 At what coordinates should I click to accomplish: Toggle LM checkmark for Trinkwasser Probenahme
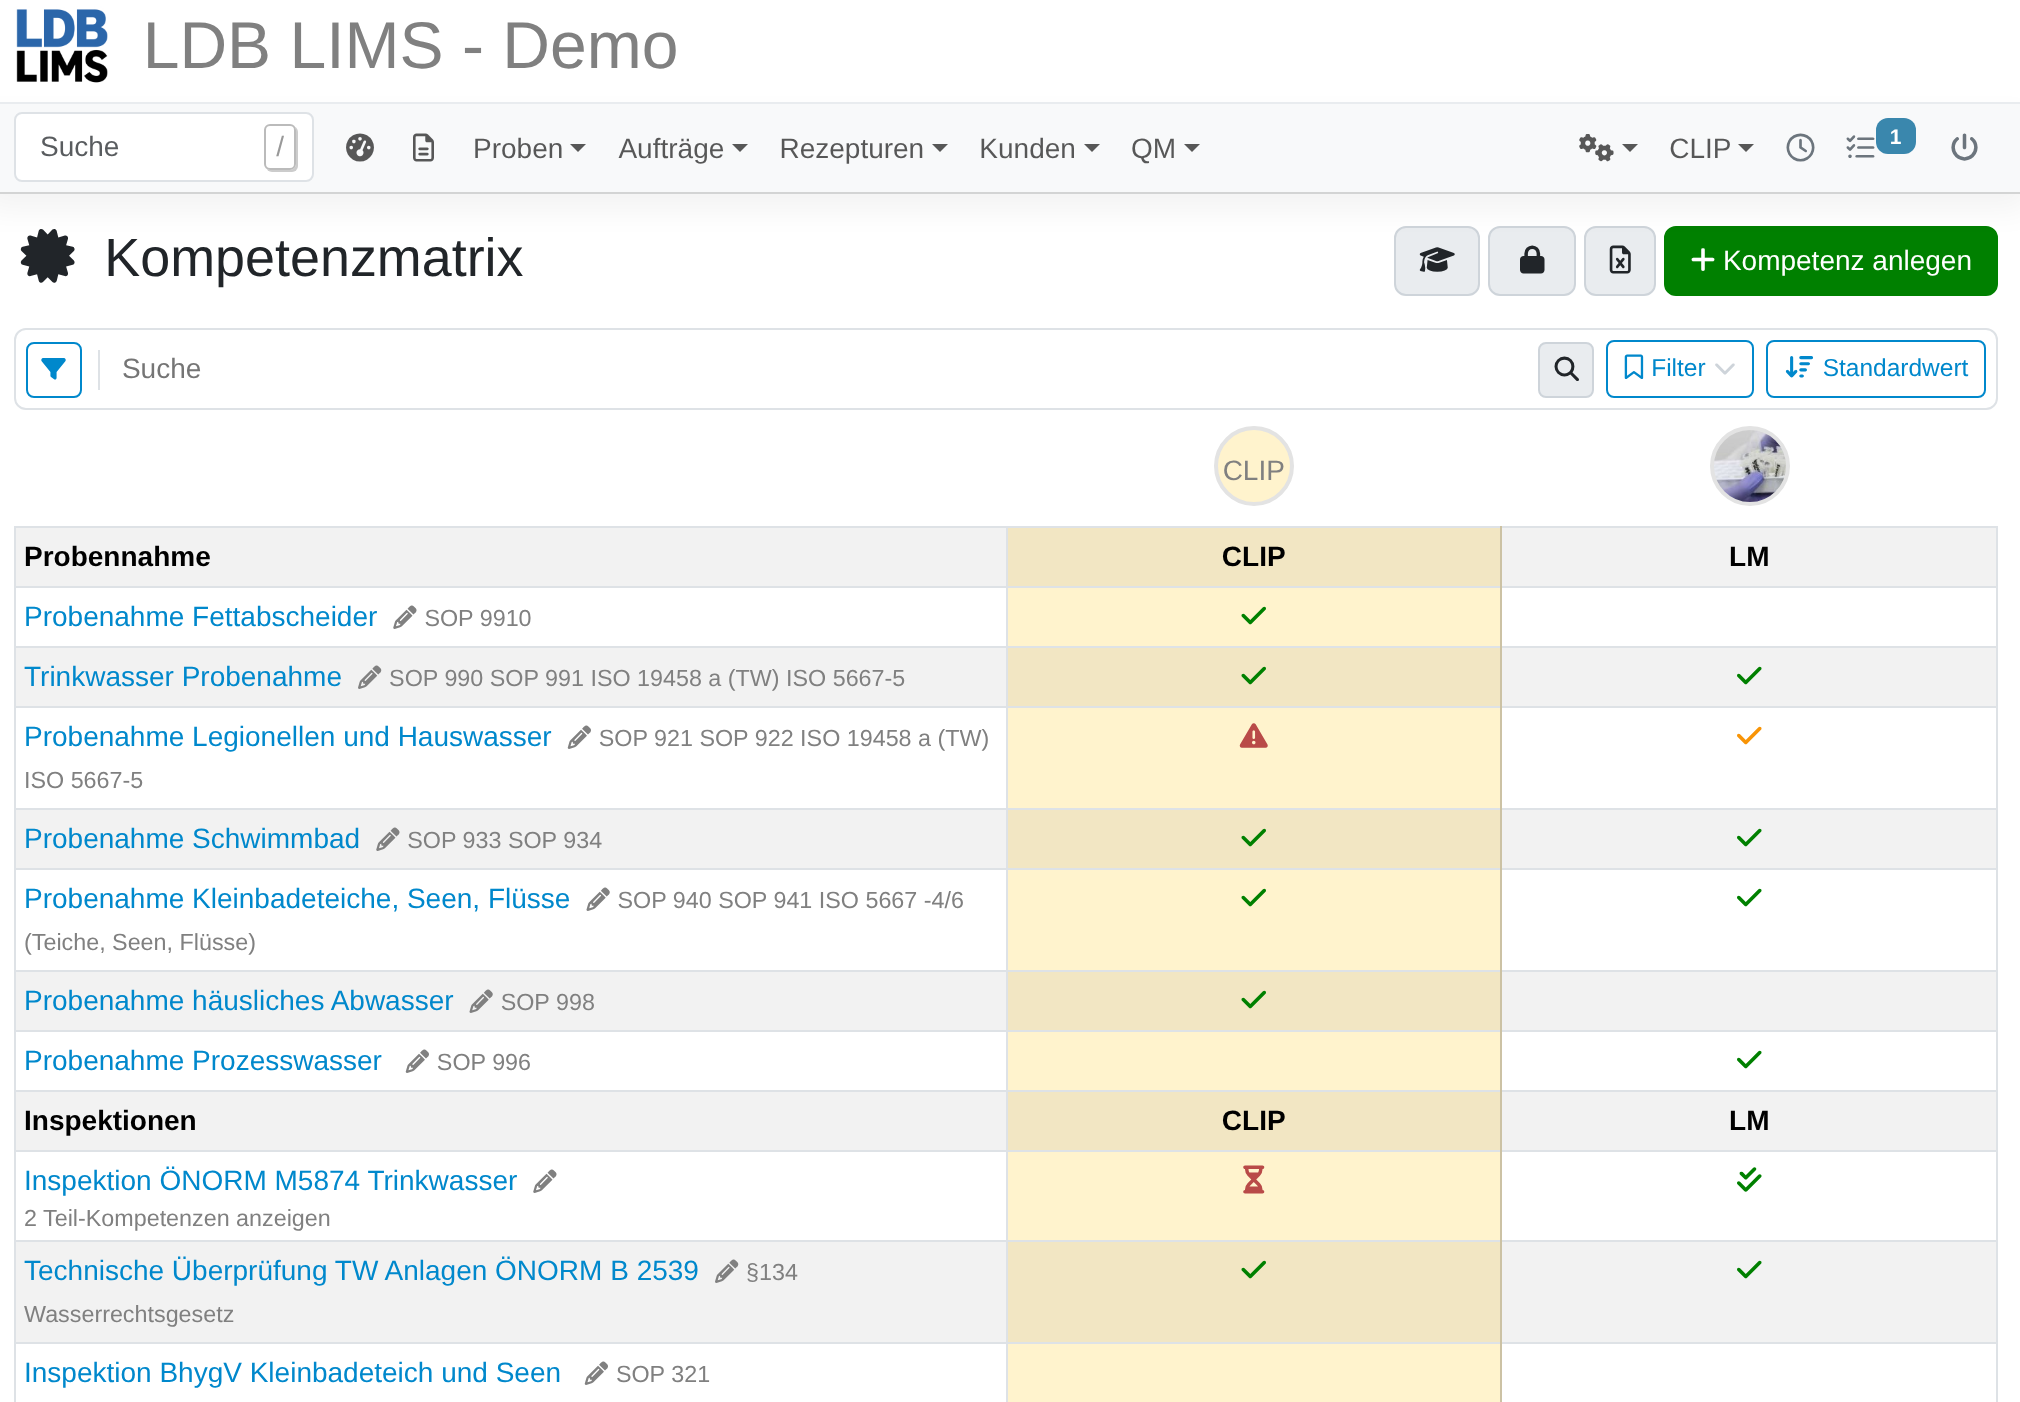click(x=1749, y=676)
